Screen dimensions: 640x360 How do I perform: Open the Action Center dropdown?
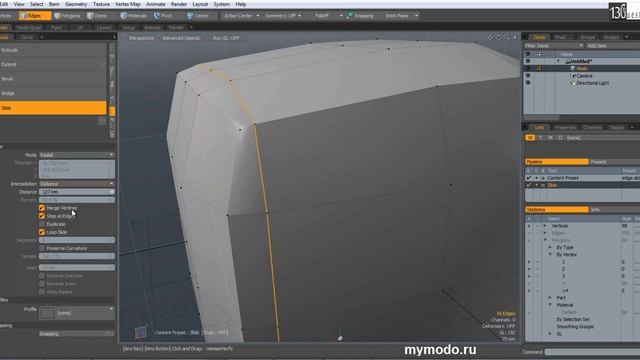click(241, 16)
